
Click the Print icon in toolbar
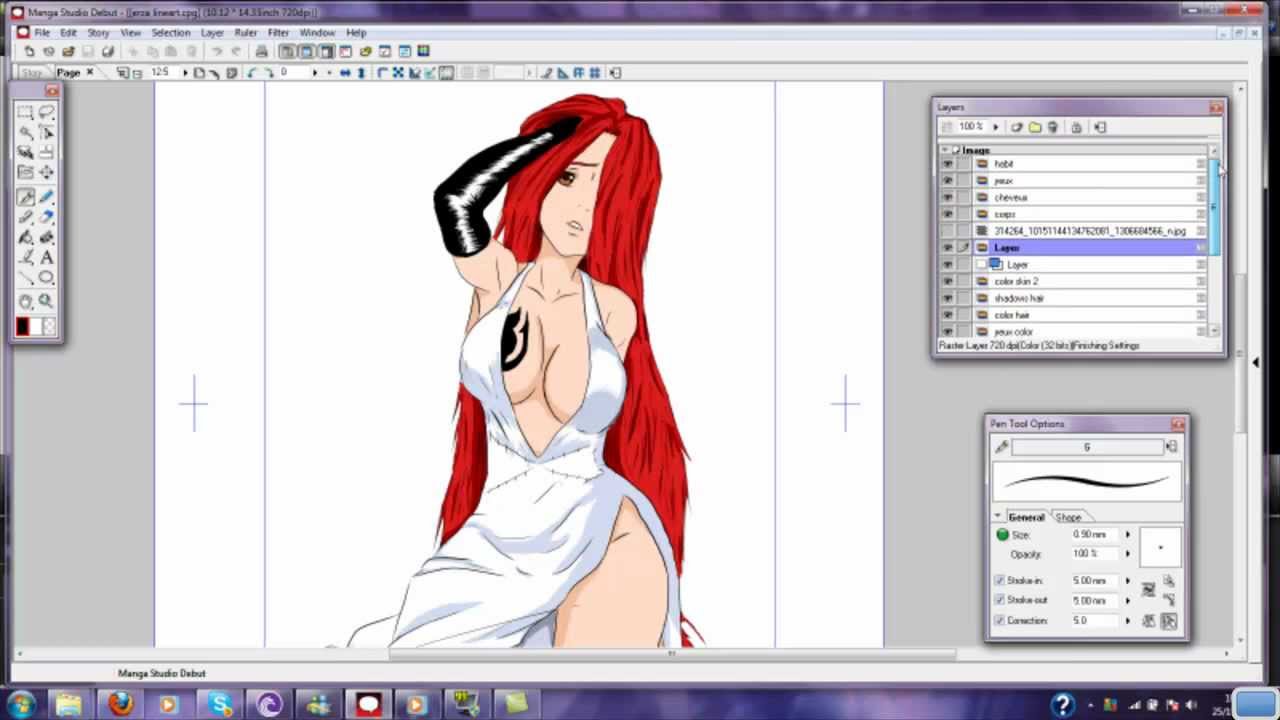(x=261, y=51)
